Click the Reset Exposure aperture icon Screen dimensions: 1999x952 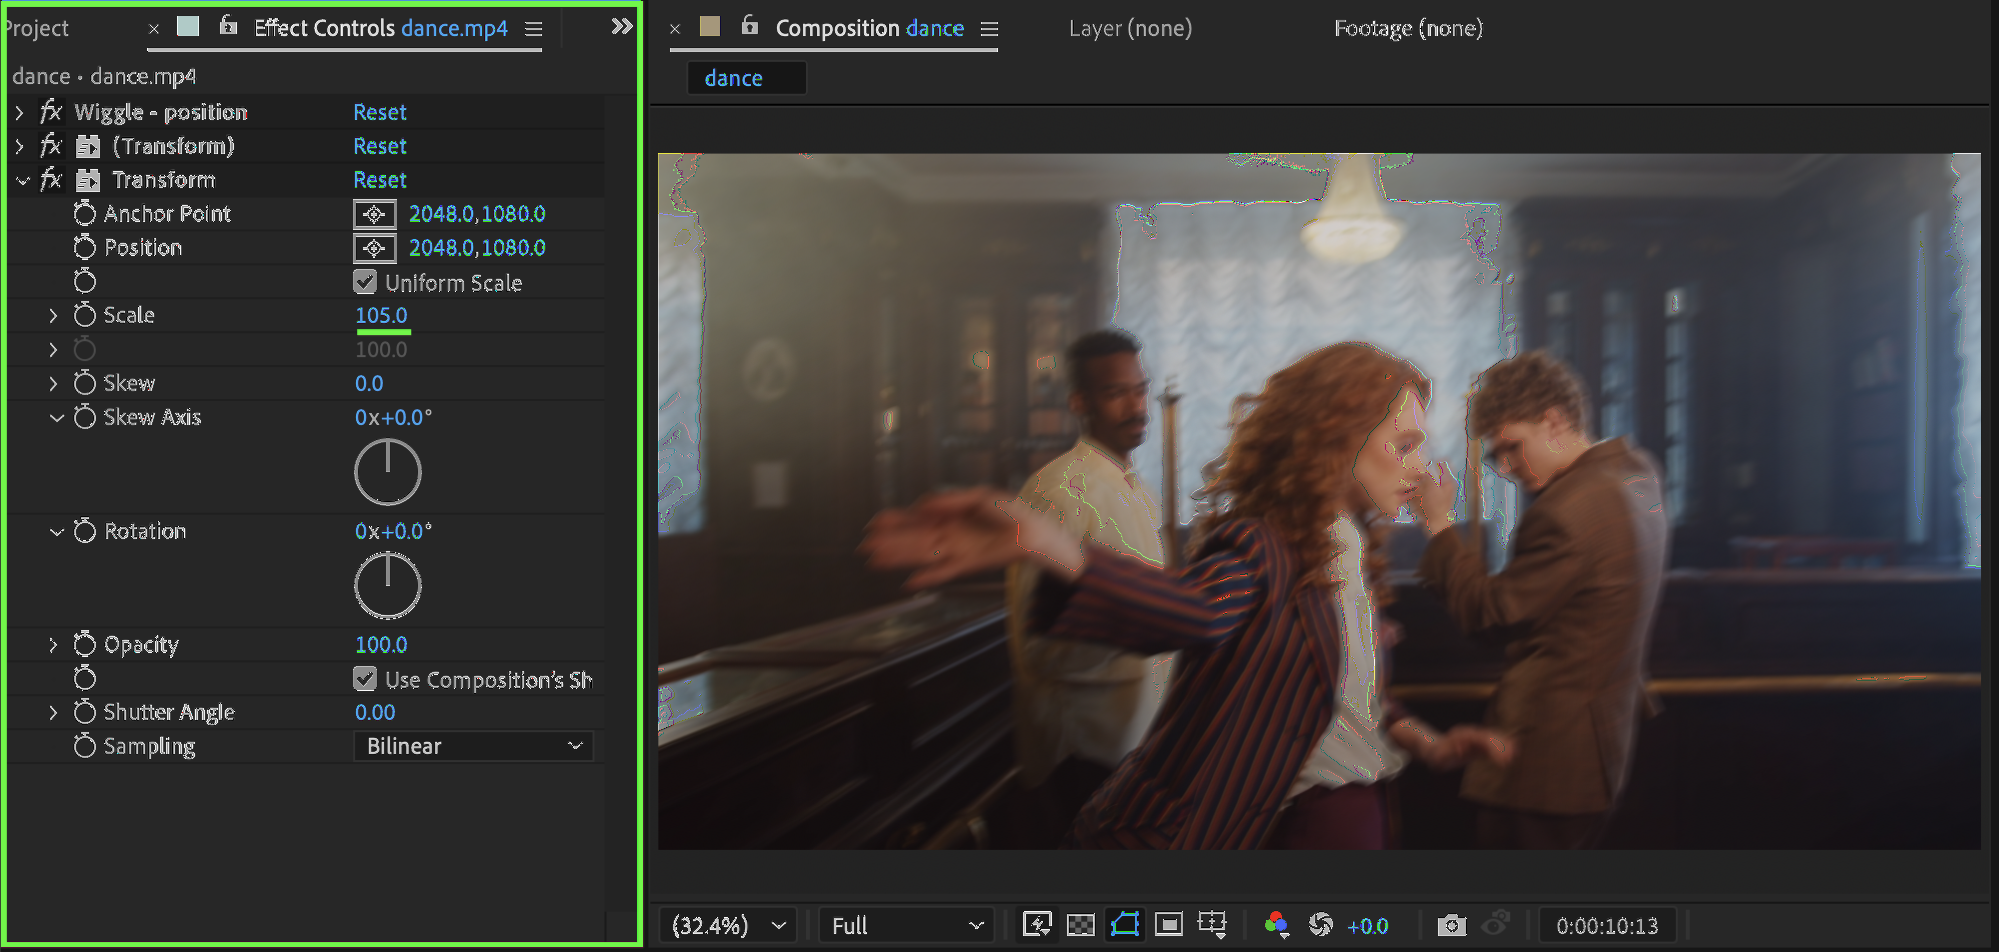point(1321,924)
